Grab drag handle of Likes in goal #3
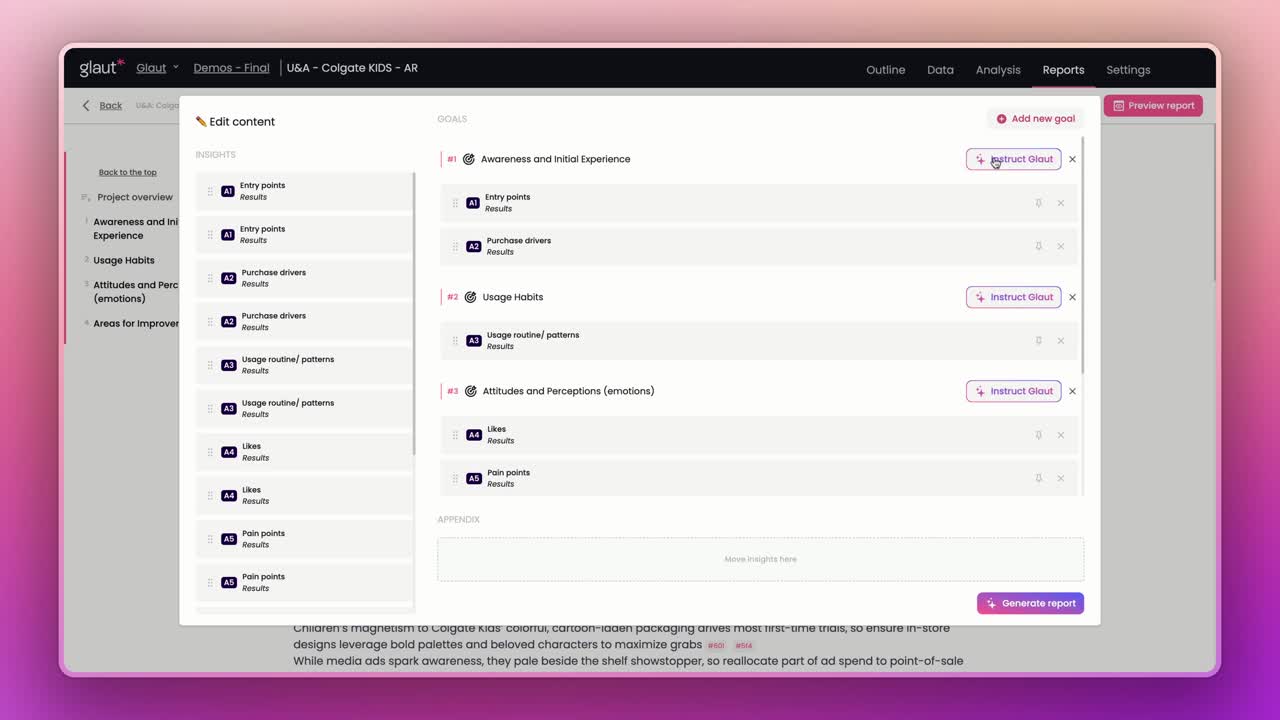Image resolution: width=1280 pixels, height=720 pixels. pos(455,435)
